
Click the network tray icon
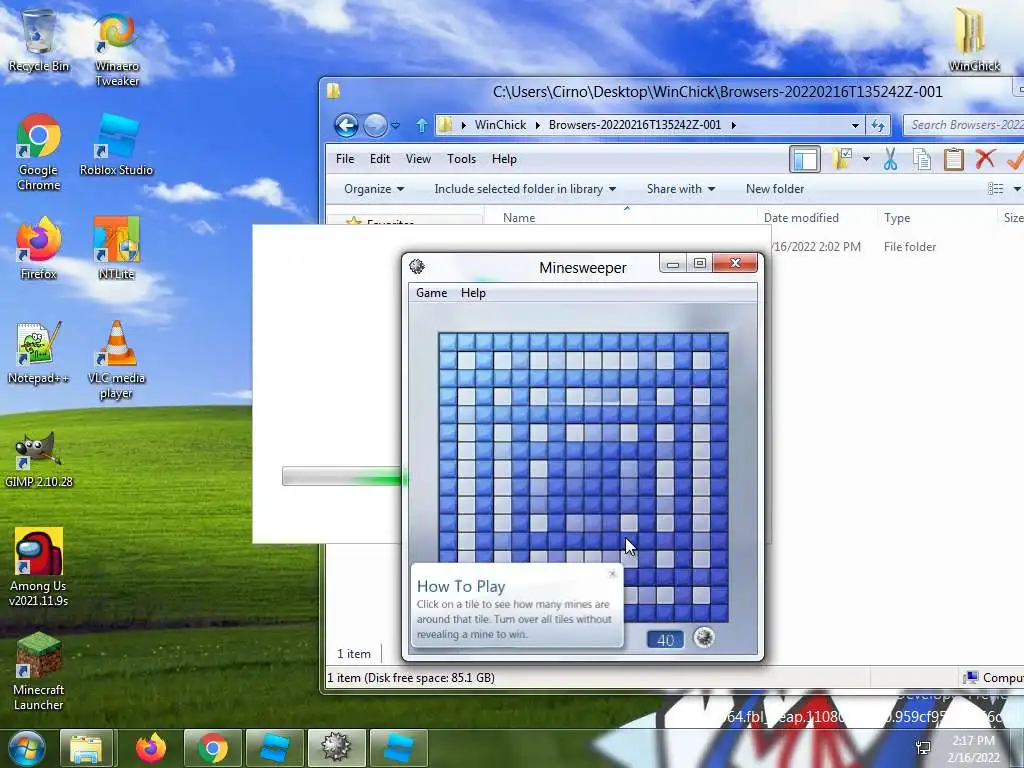923,748
